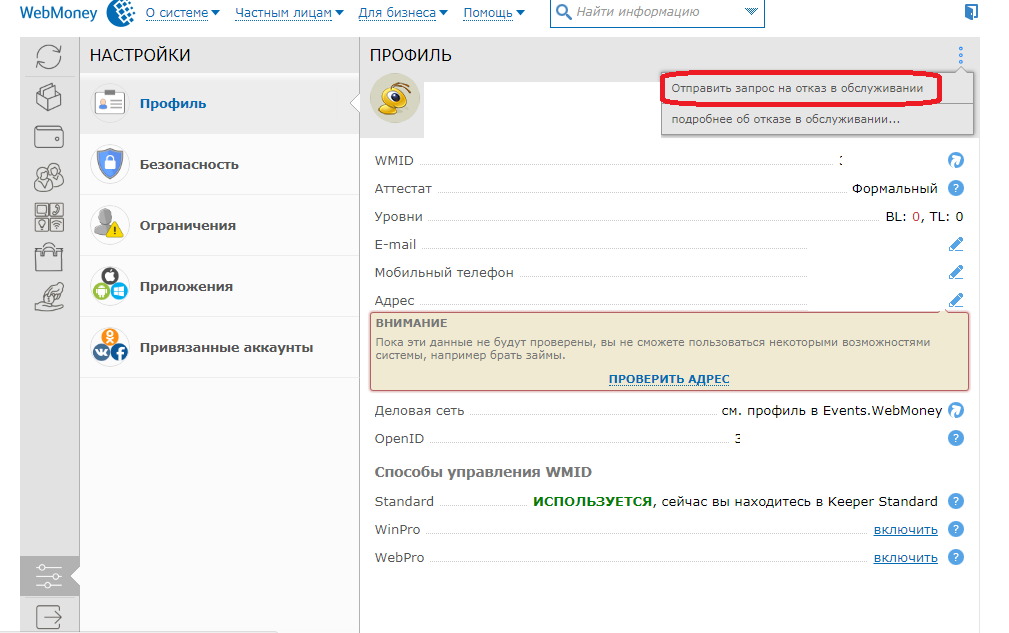Screen dimensions: 1009x633
Task: Select Безопасность in settings list
Action: [219, 165]
